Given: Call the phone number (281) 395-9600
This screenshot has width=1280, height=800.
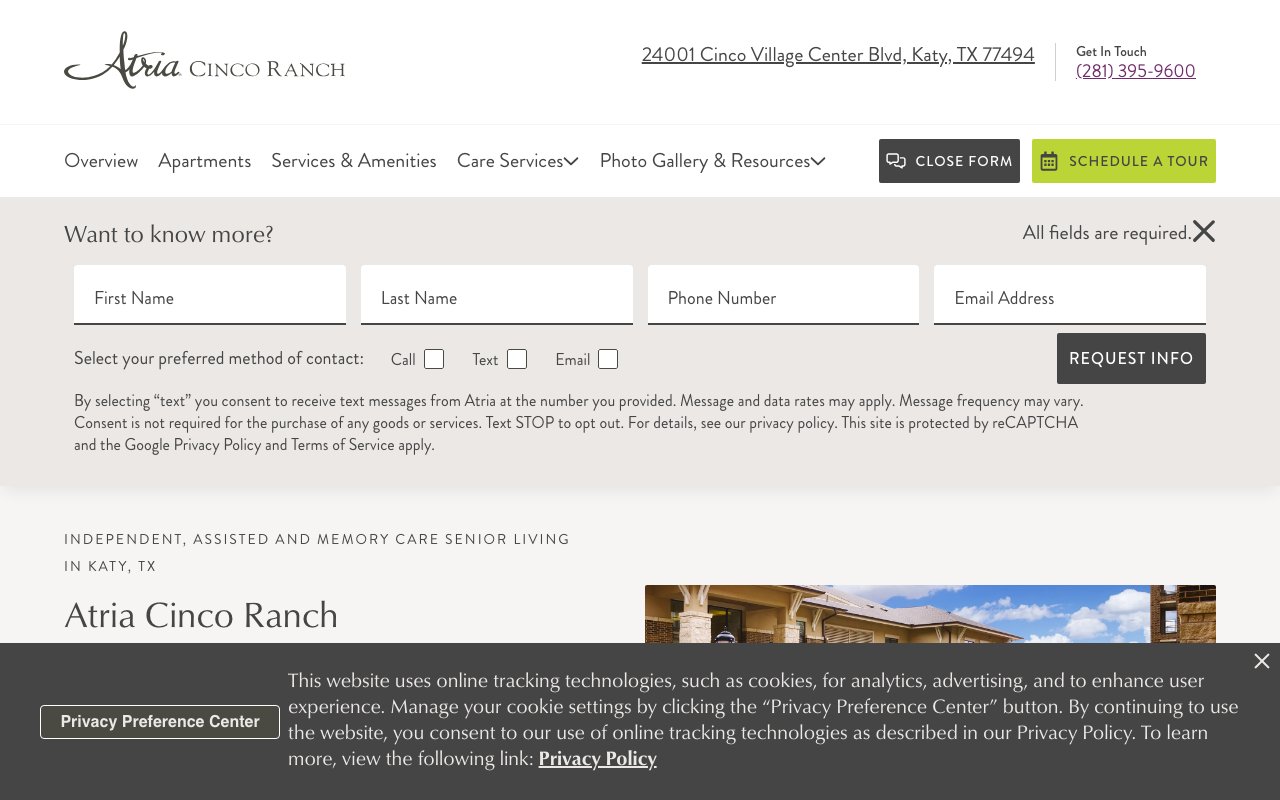Looking at the screenshot, I should click(1136, 71).
